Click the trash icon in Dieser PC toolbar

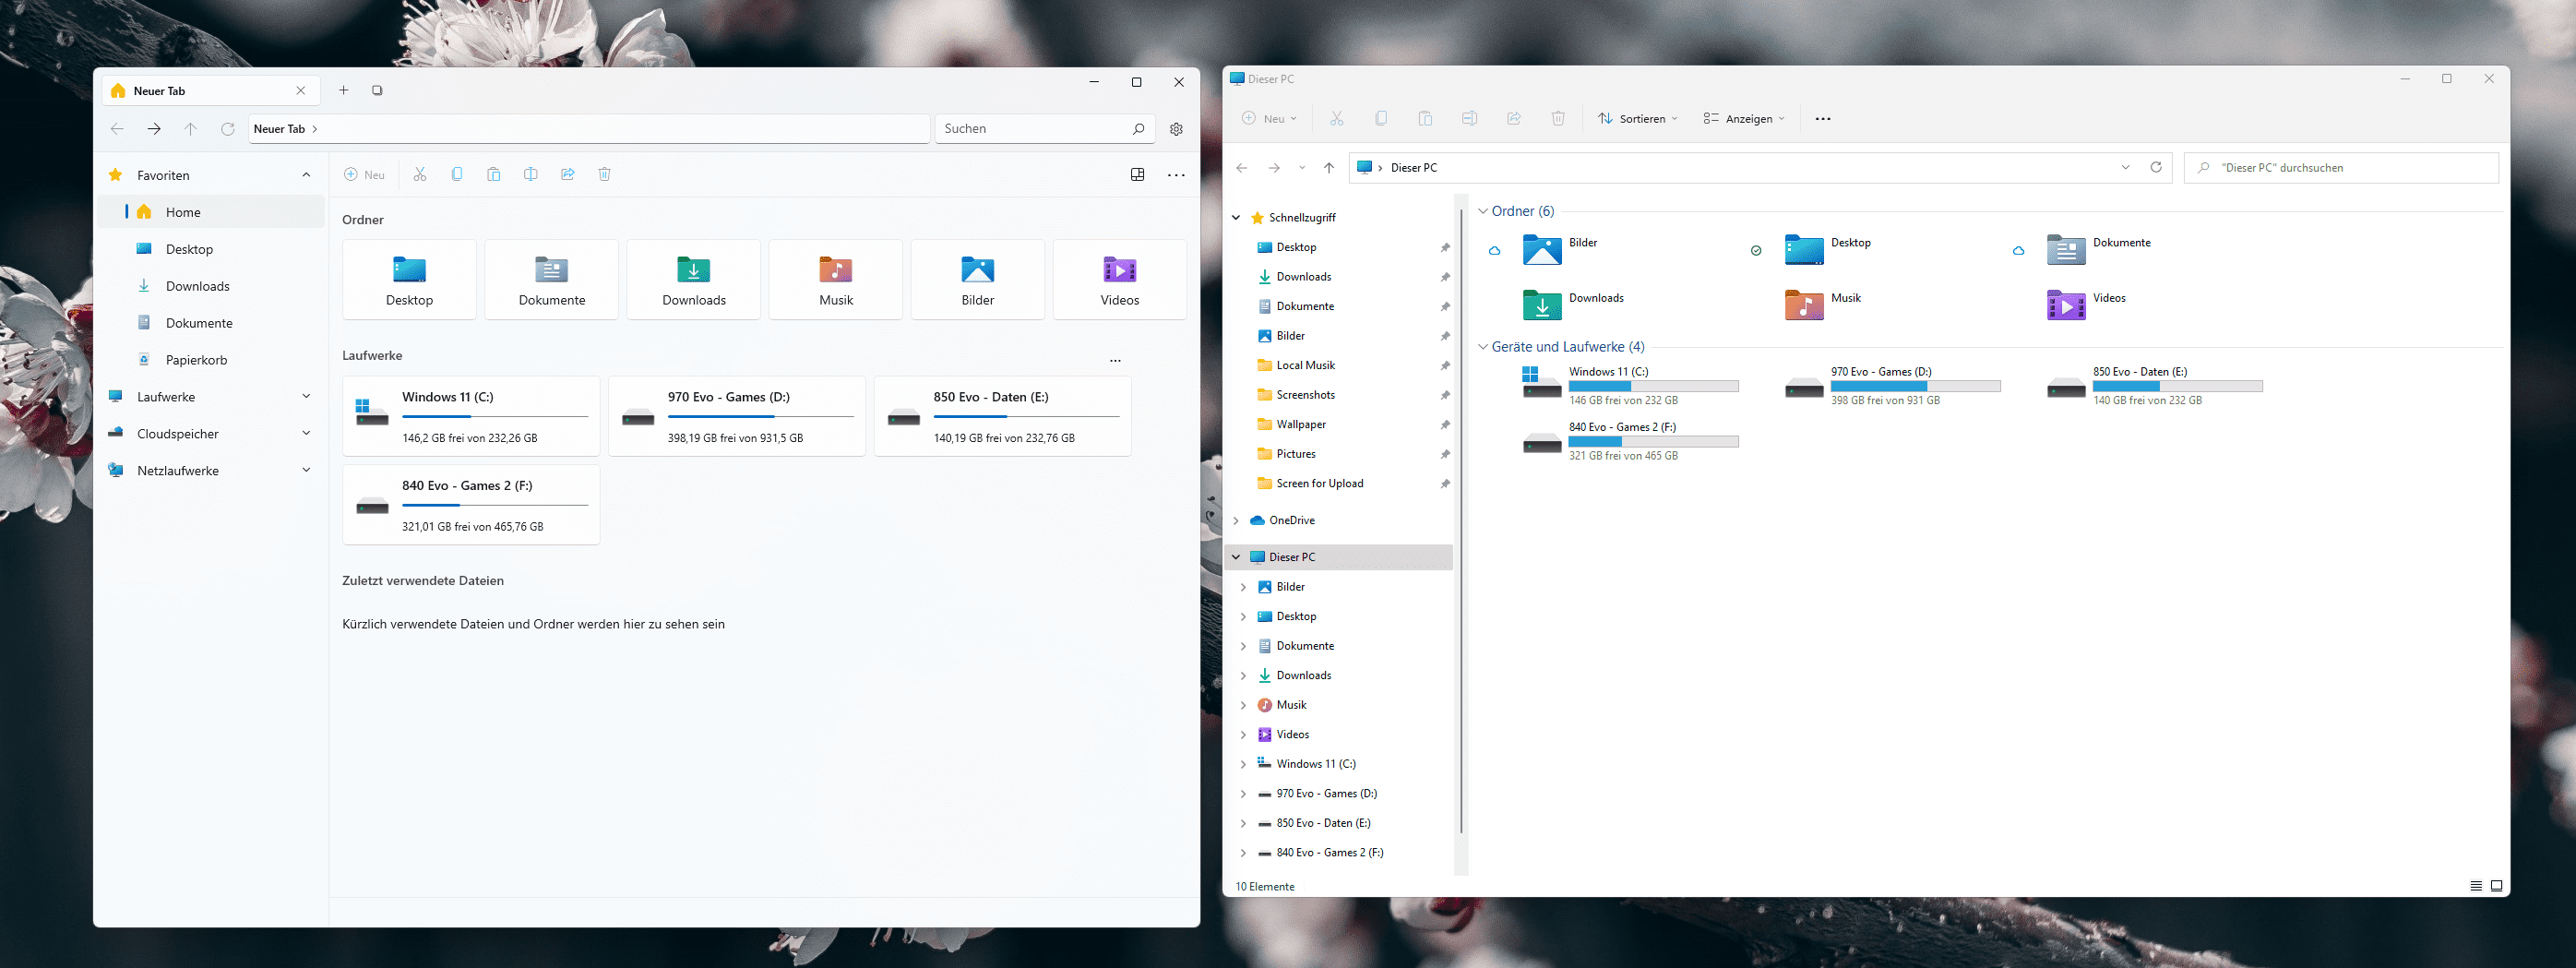click(1558, 118)
